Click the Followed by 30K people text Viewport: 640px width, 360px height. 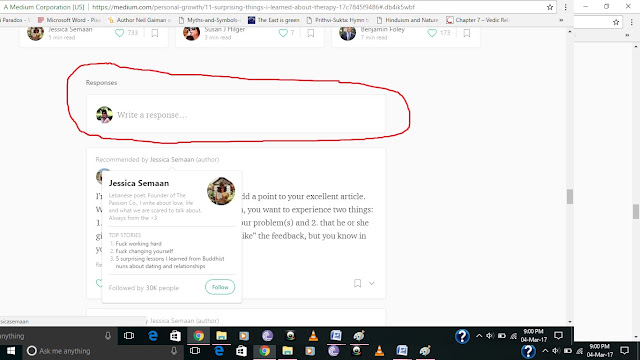coord(144,288)
